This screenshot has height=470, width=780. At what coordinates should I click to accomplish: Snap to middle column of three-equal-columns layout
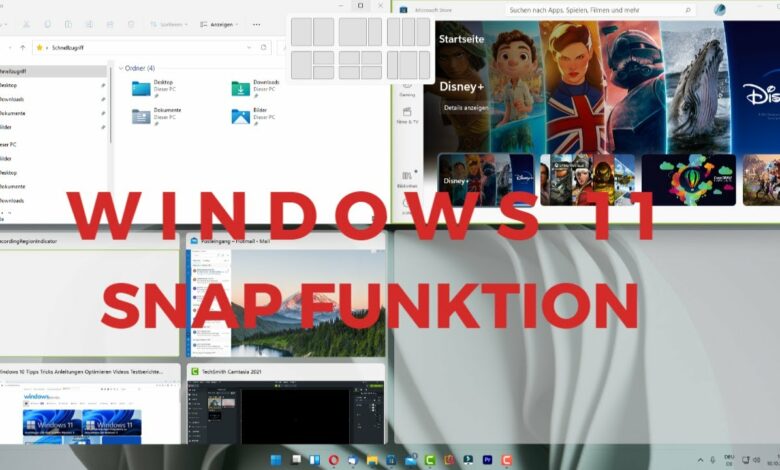pyautogui.click(x=408, y=32)
